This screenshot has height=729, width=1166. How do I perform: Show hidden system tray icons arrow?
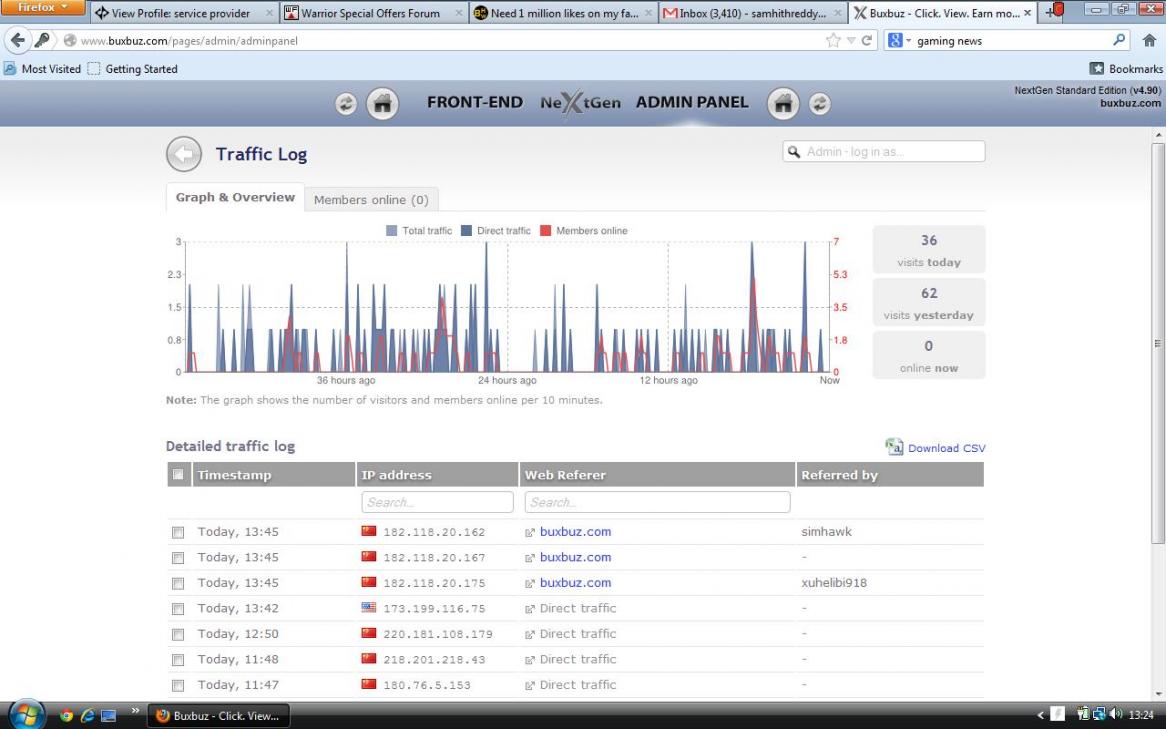1040,715
